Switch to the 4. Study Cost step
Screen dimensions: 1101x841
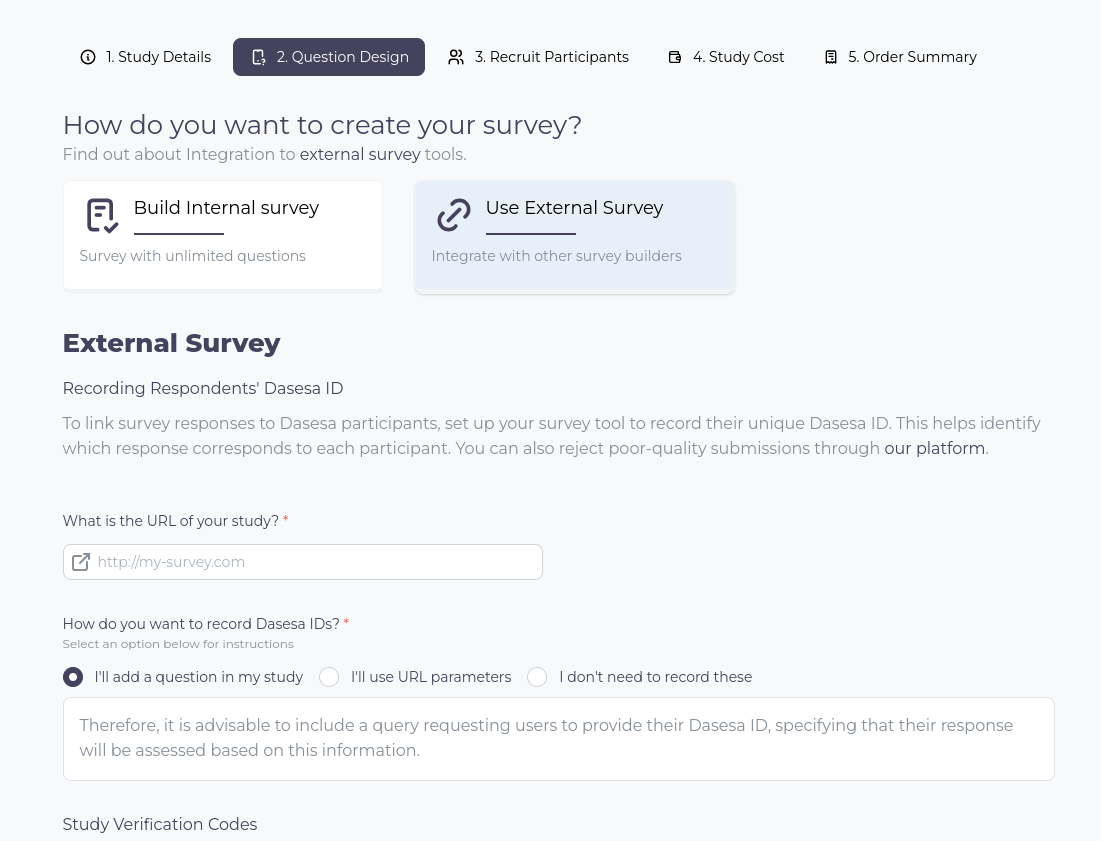coord(726,57)
